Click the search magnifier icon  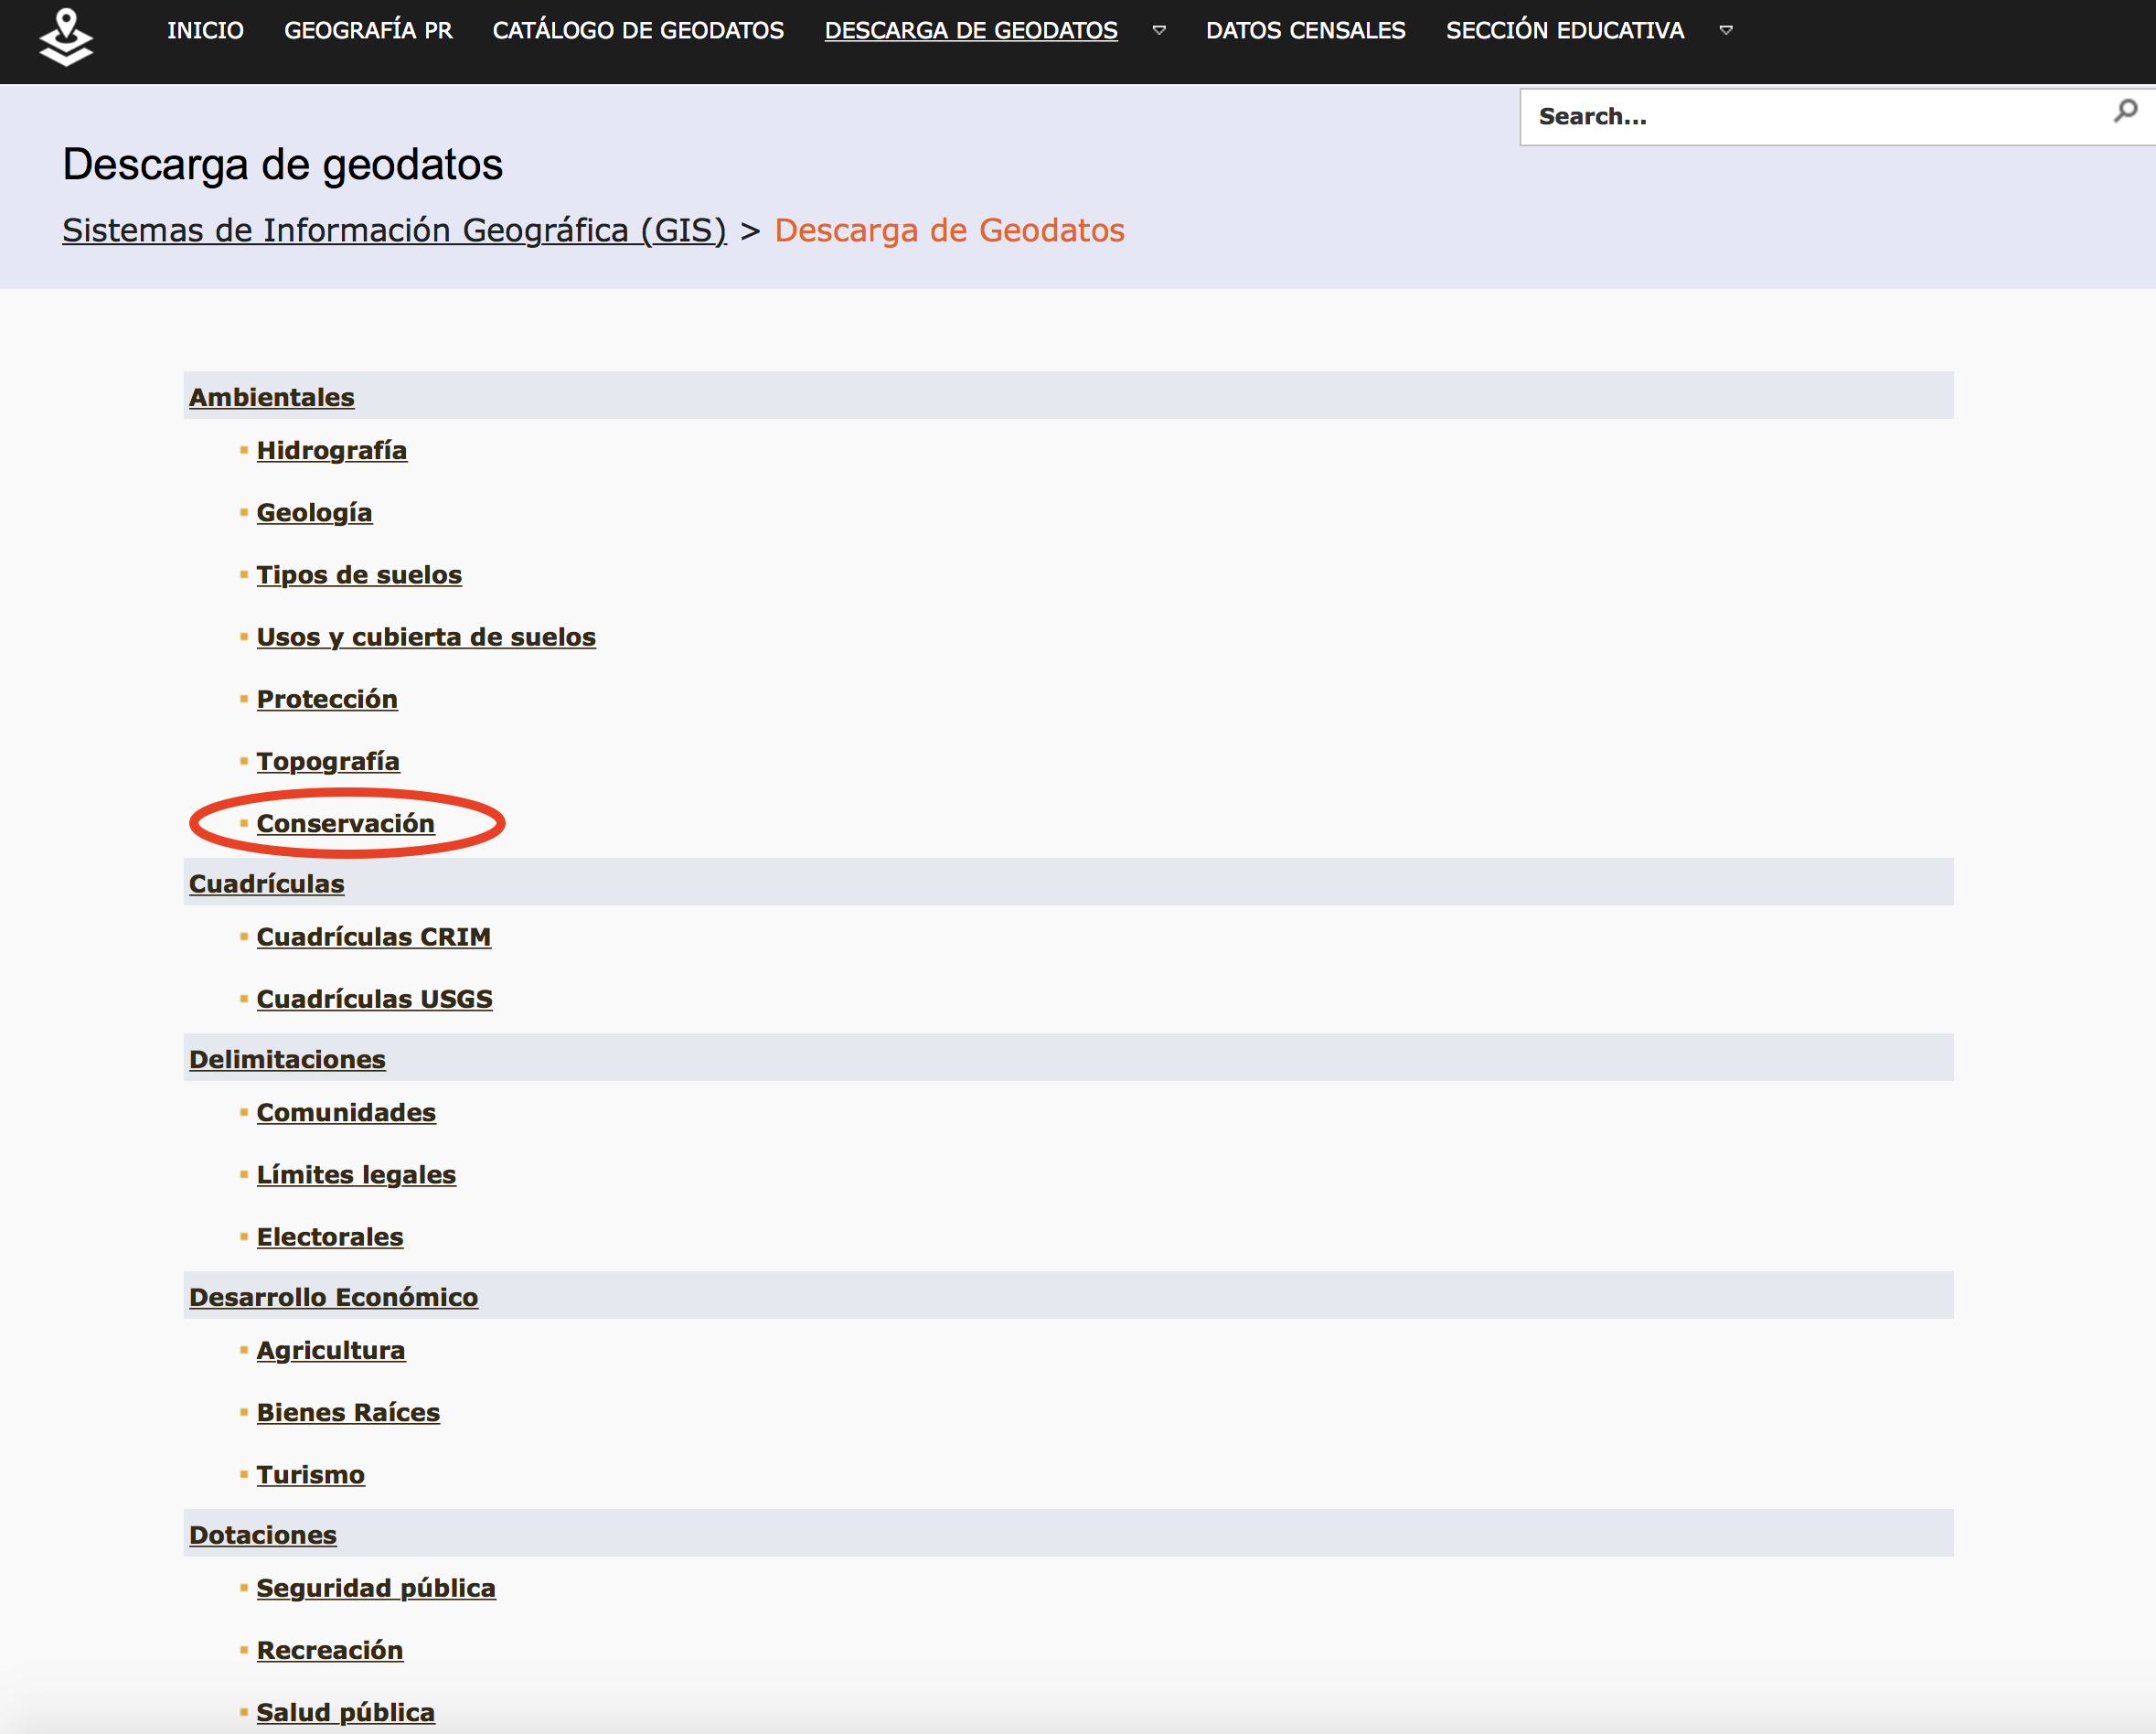pos(2125,111)
